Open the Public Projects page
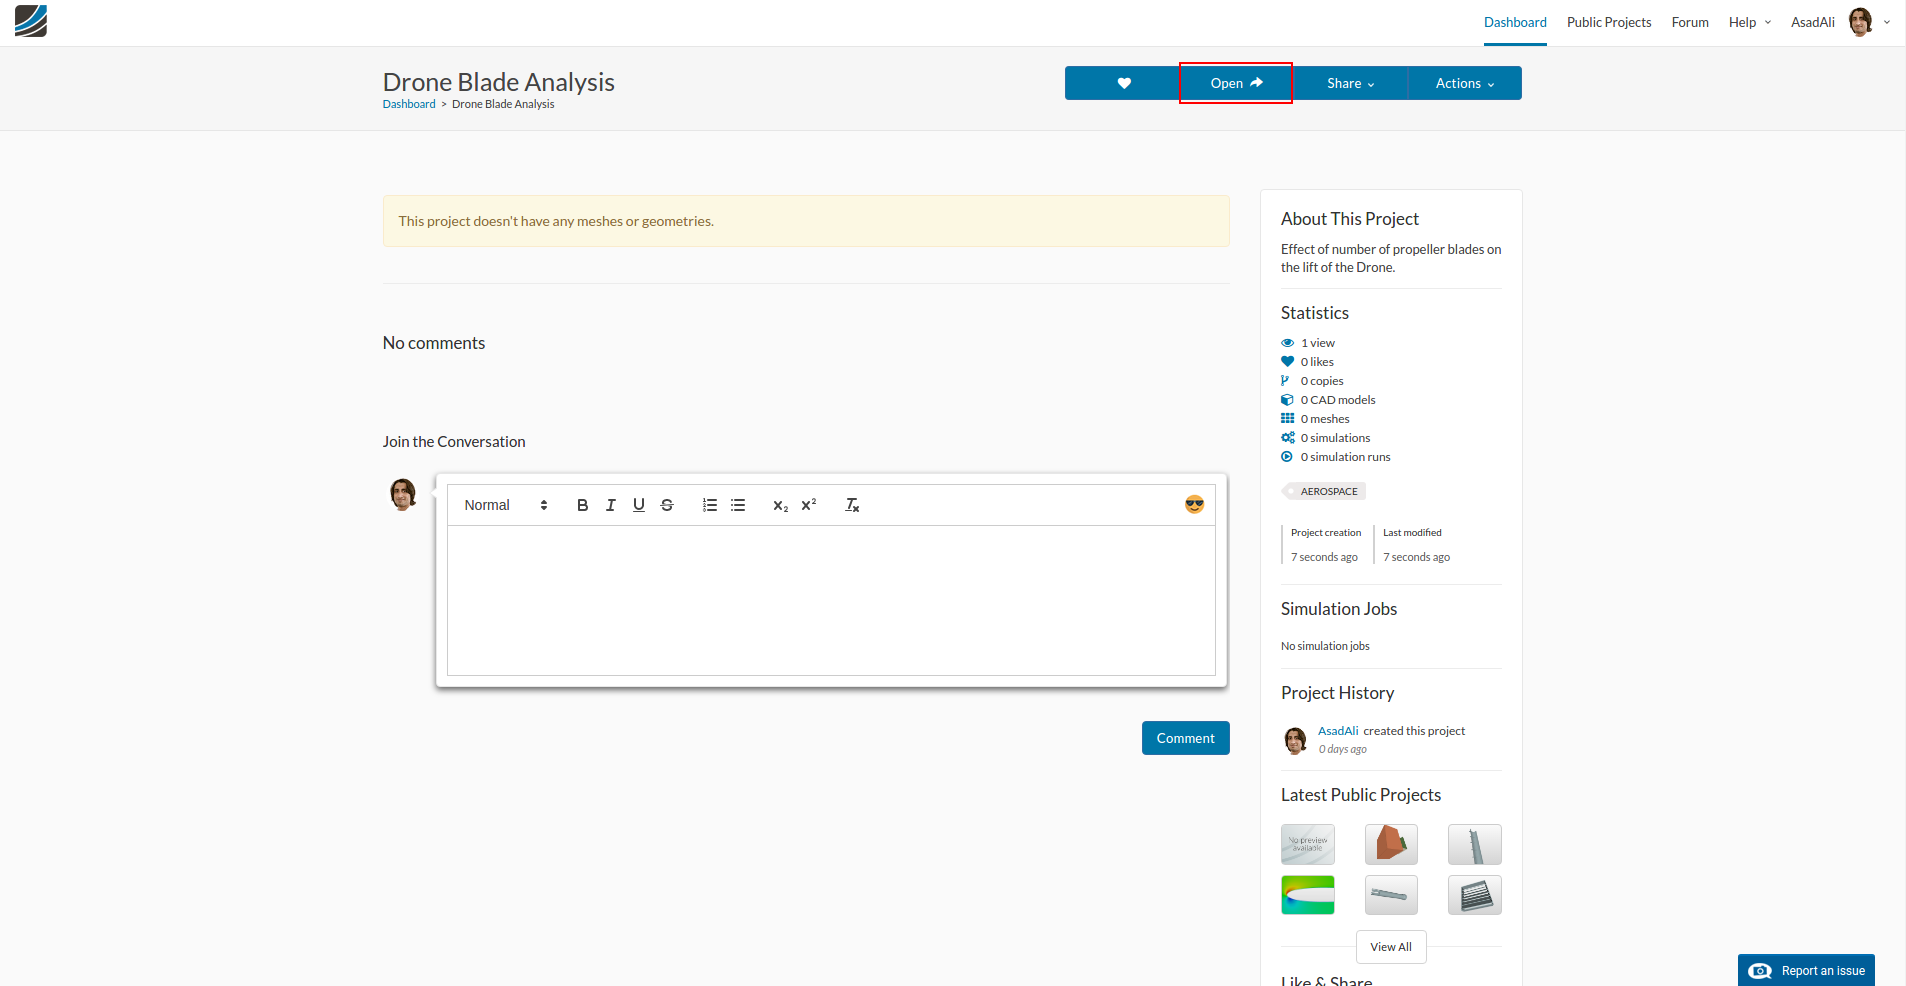Viewport: 1906px width, 986px height. [x=1609, y=22]
